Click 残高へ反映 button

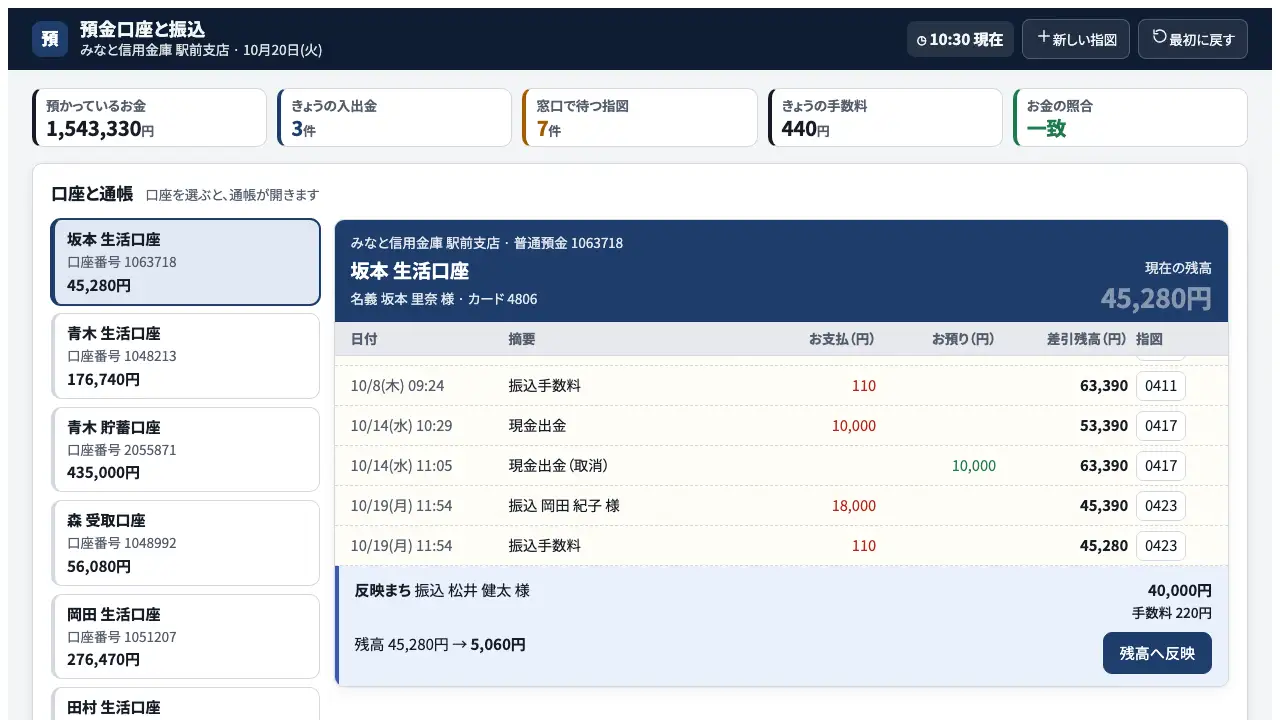(1157, 653)
